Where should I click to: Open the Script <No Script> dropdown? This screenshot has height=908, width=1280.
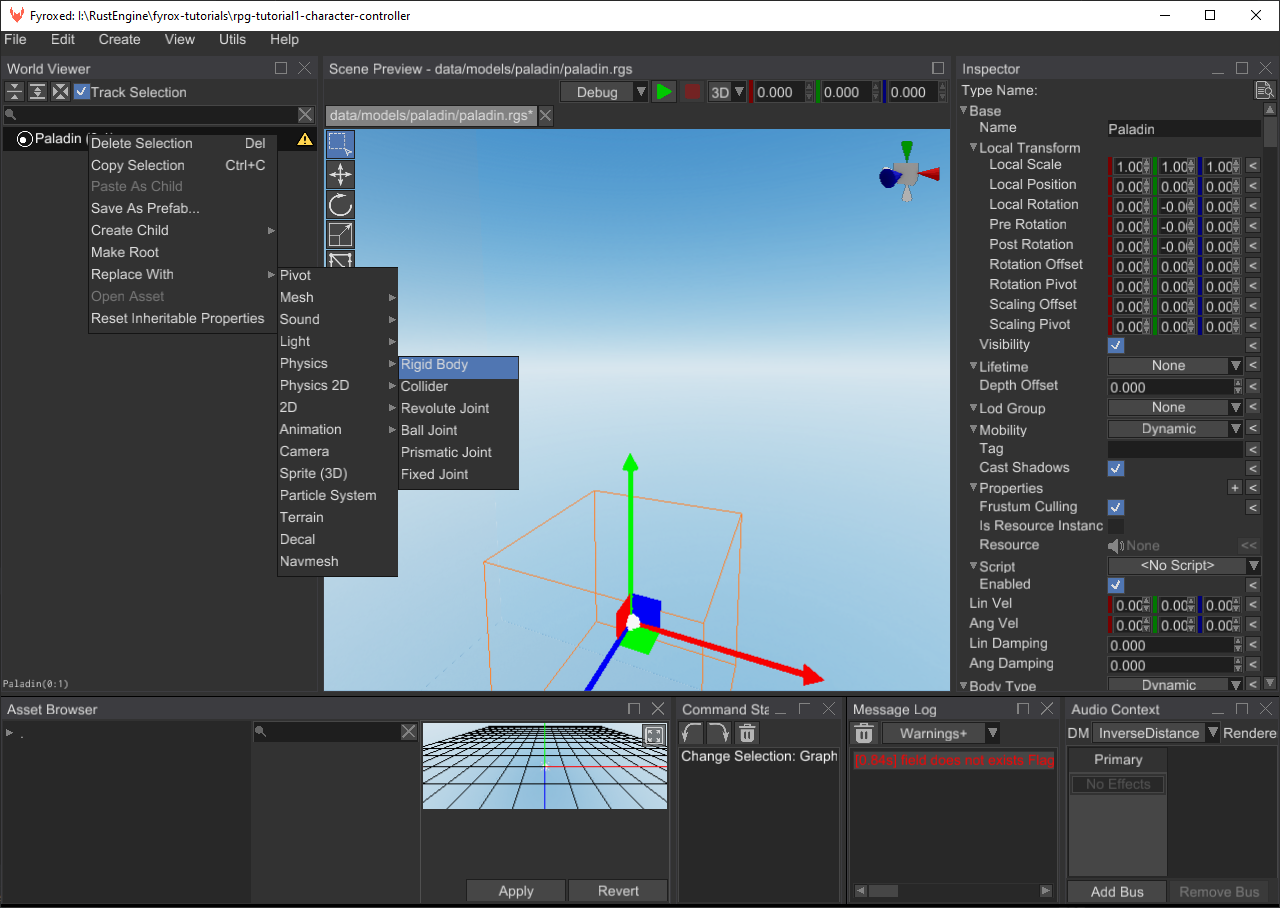tap(1184, 566)
